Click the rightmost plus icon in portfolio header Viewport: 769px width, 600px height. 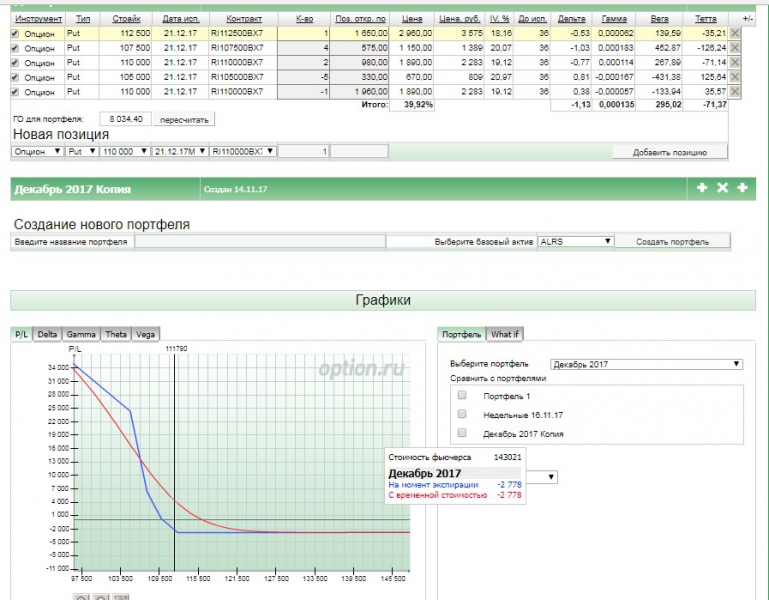coord(742,188)
